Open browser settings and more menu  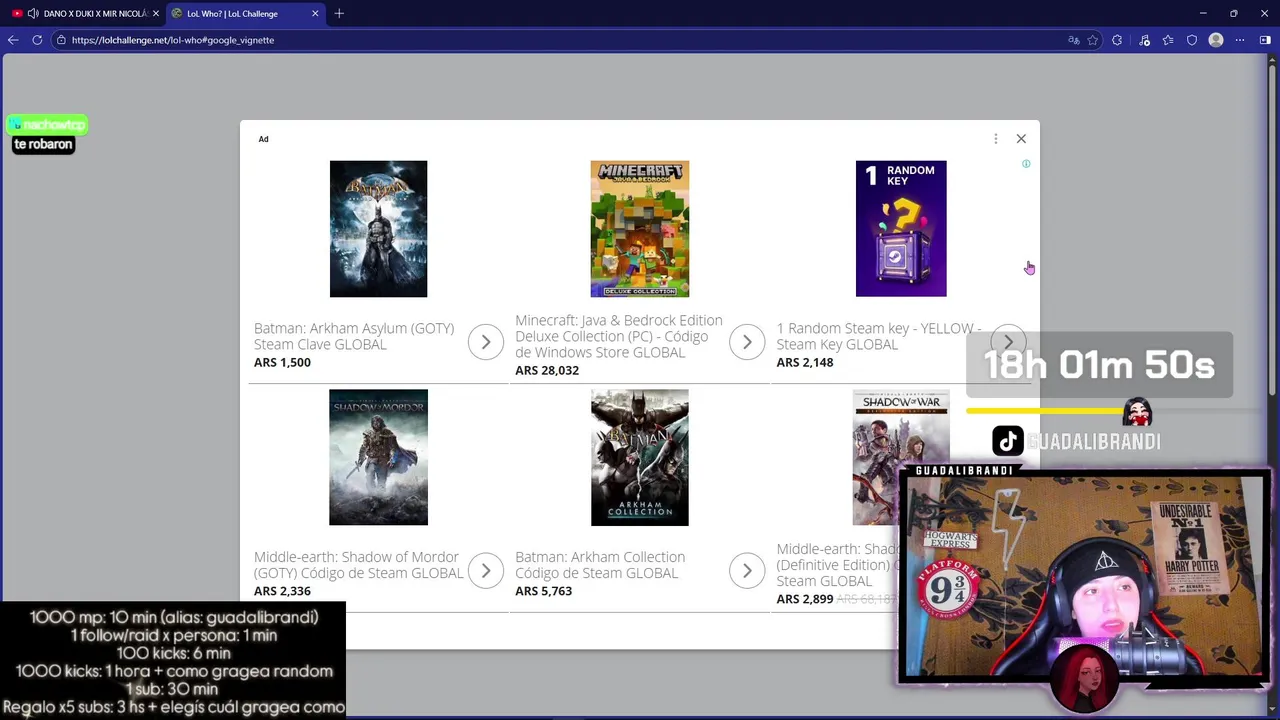1240,40
